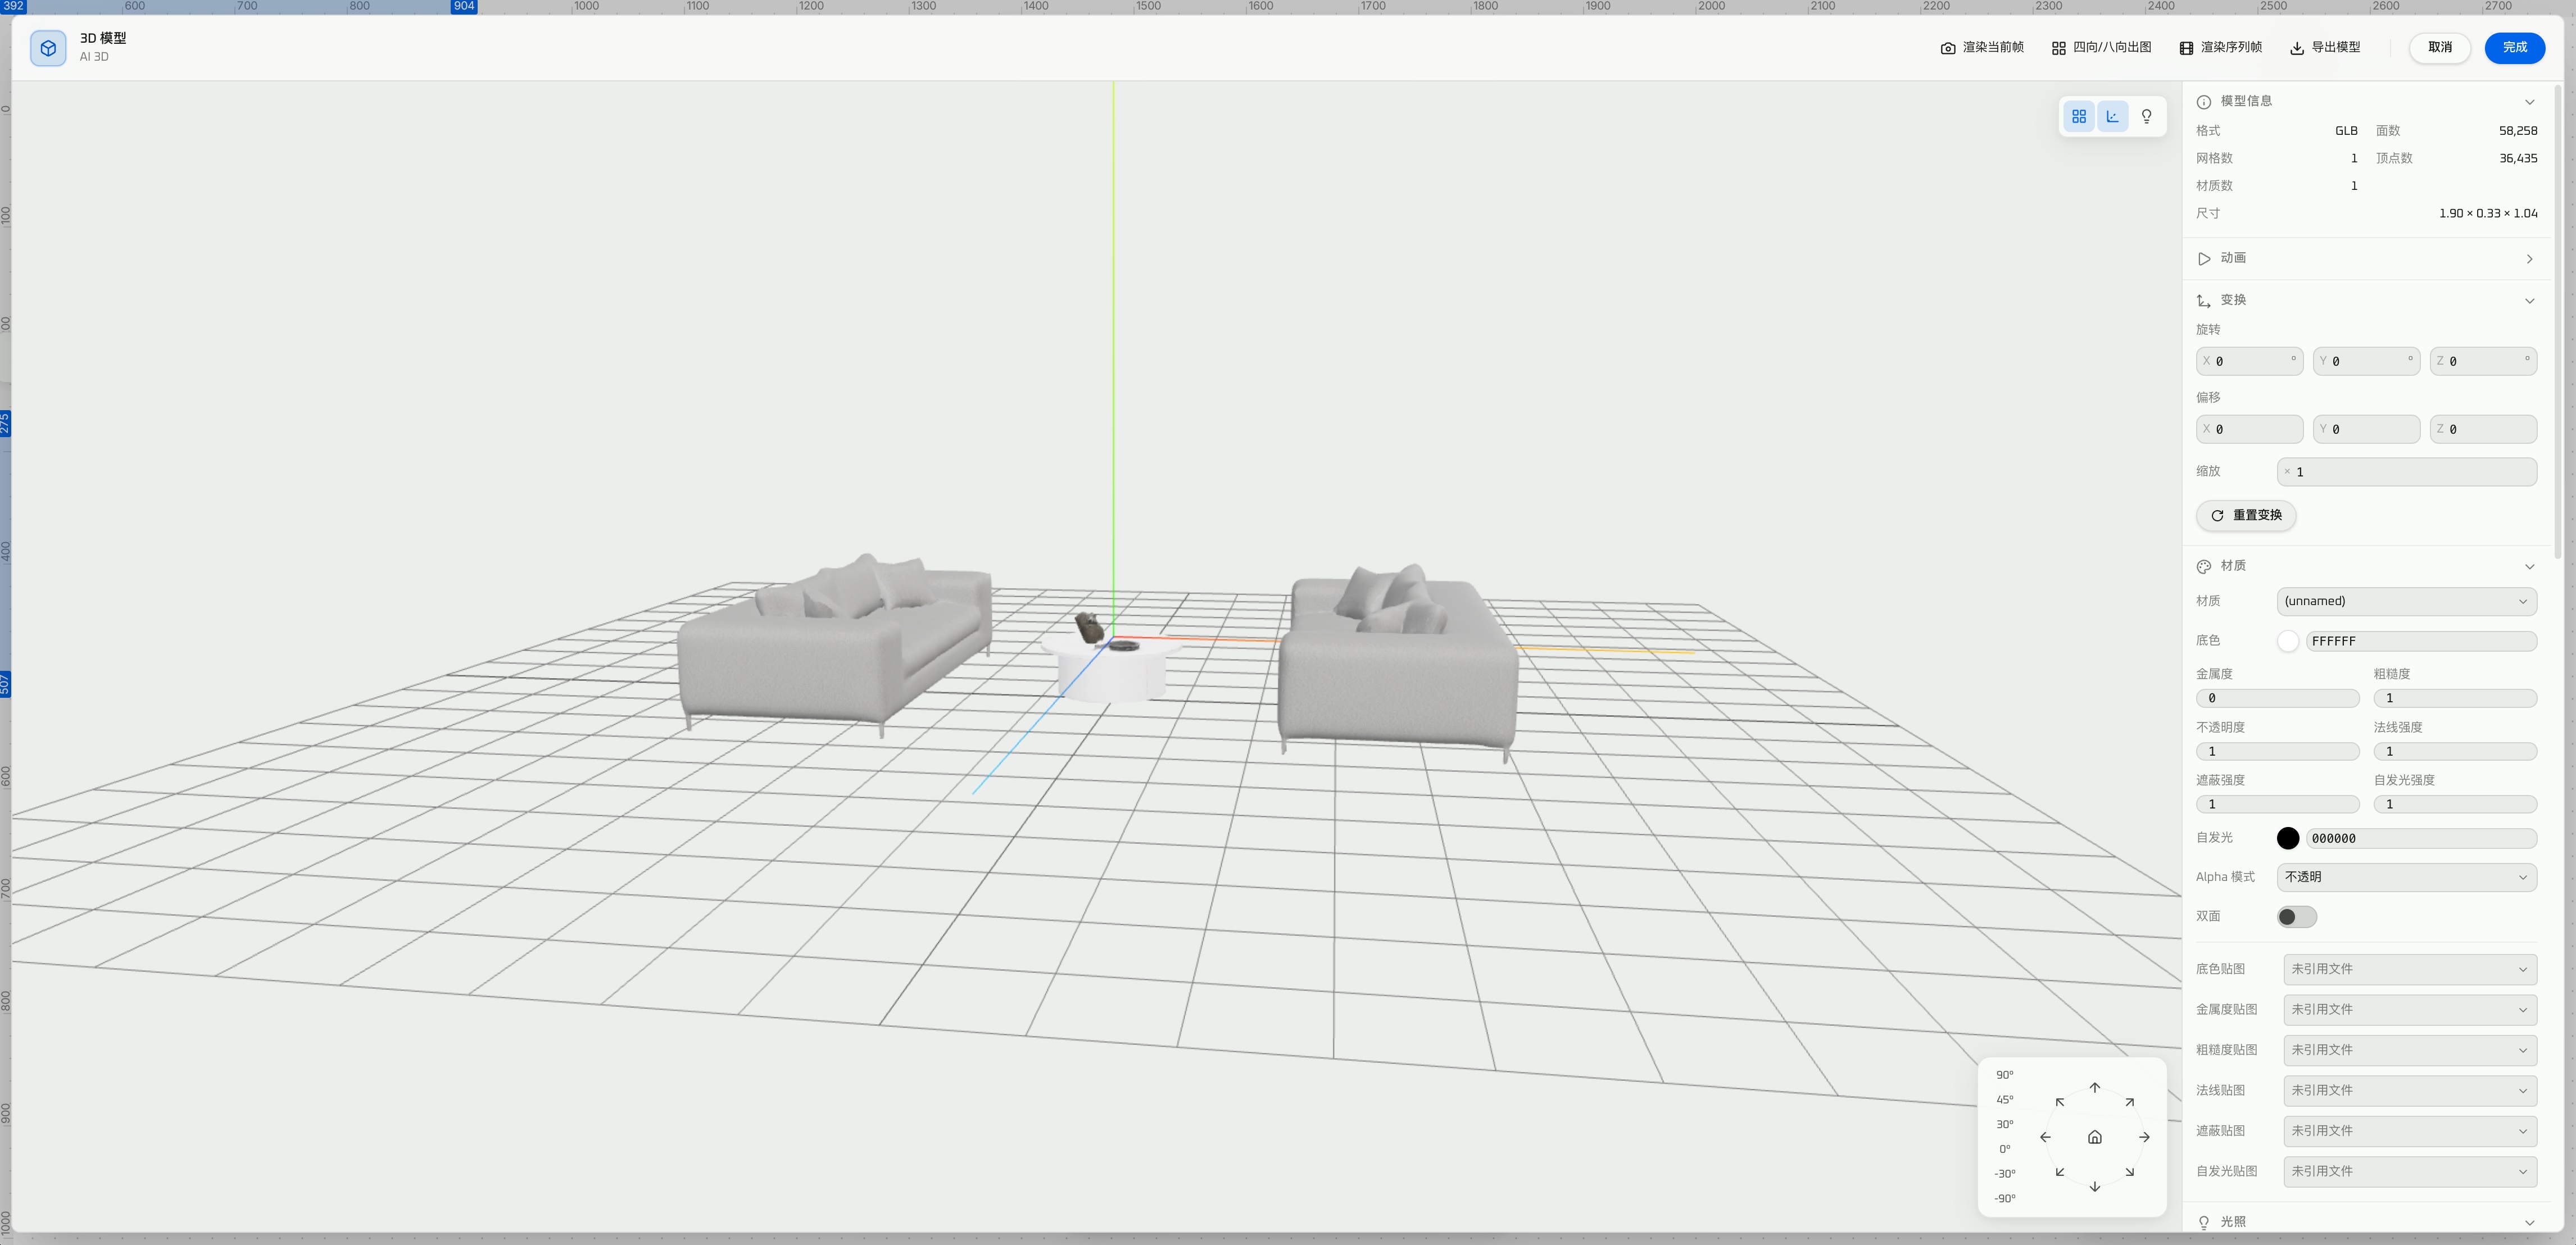
Task: Click the black 自发光 color swatch
Action: click(x=2287, y=839)
